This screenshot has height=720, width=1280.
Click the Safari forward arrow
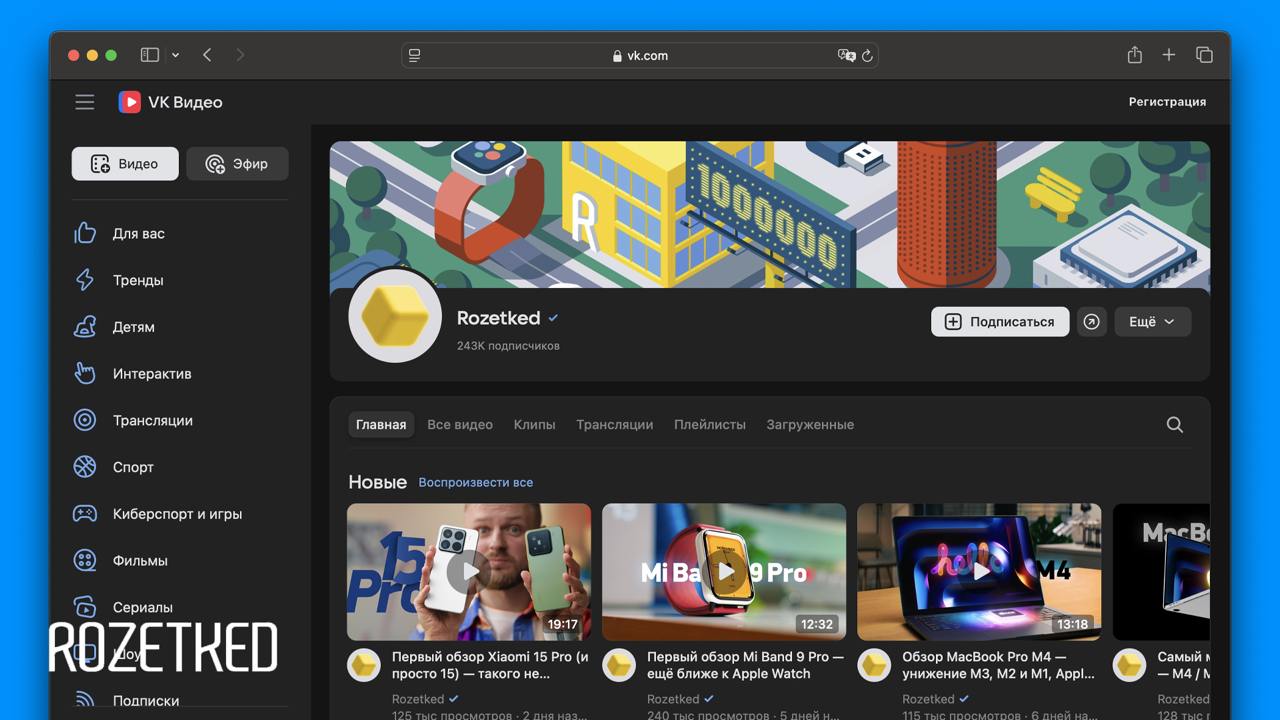coord(240,55)
